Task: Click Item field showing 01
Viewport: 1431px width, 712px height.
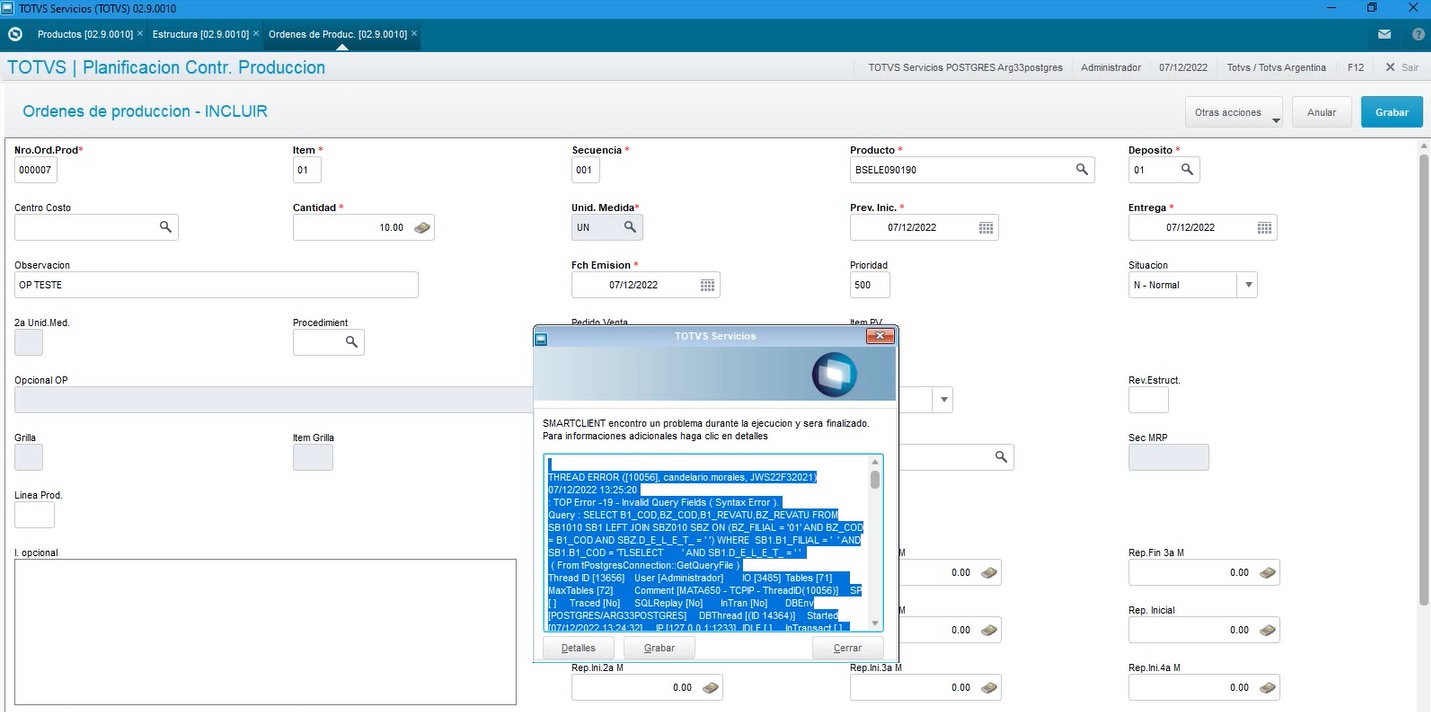Action: [x=307, y=170]
